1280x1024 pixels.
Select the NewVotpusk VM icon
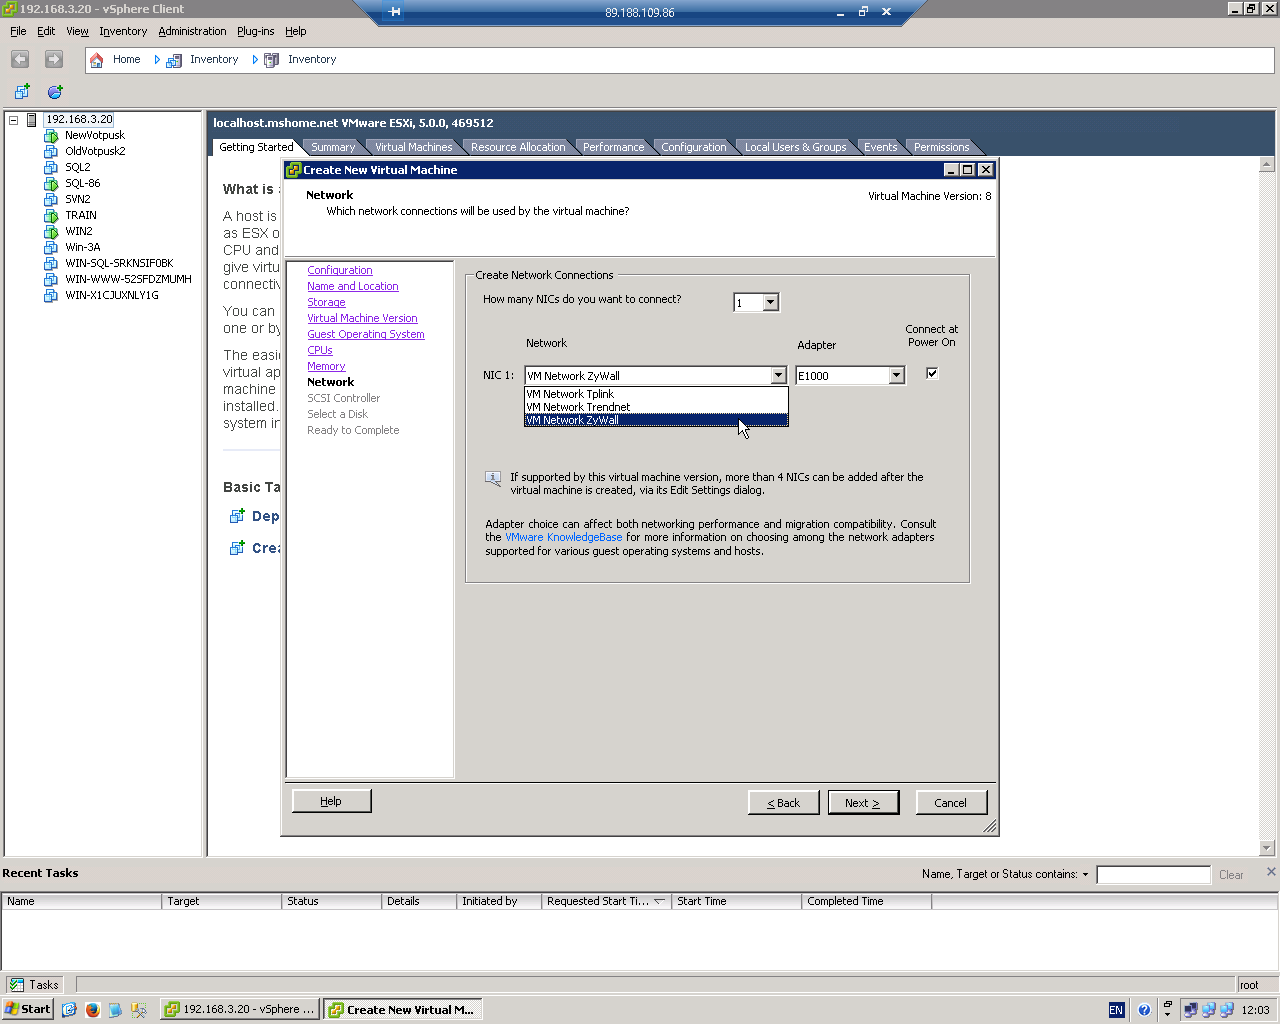(51, 136)
